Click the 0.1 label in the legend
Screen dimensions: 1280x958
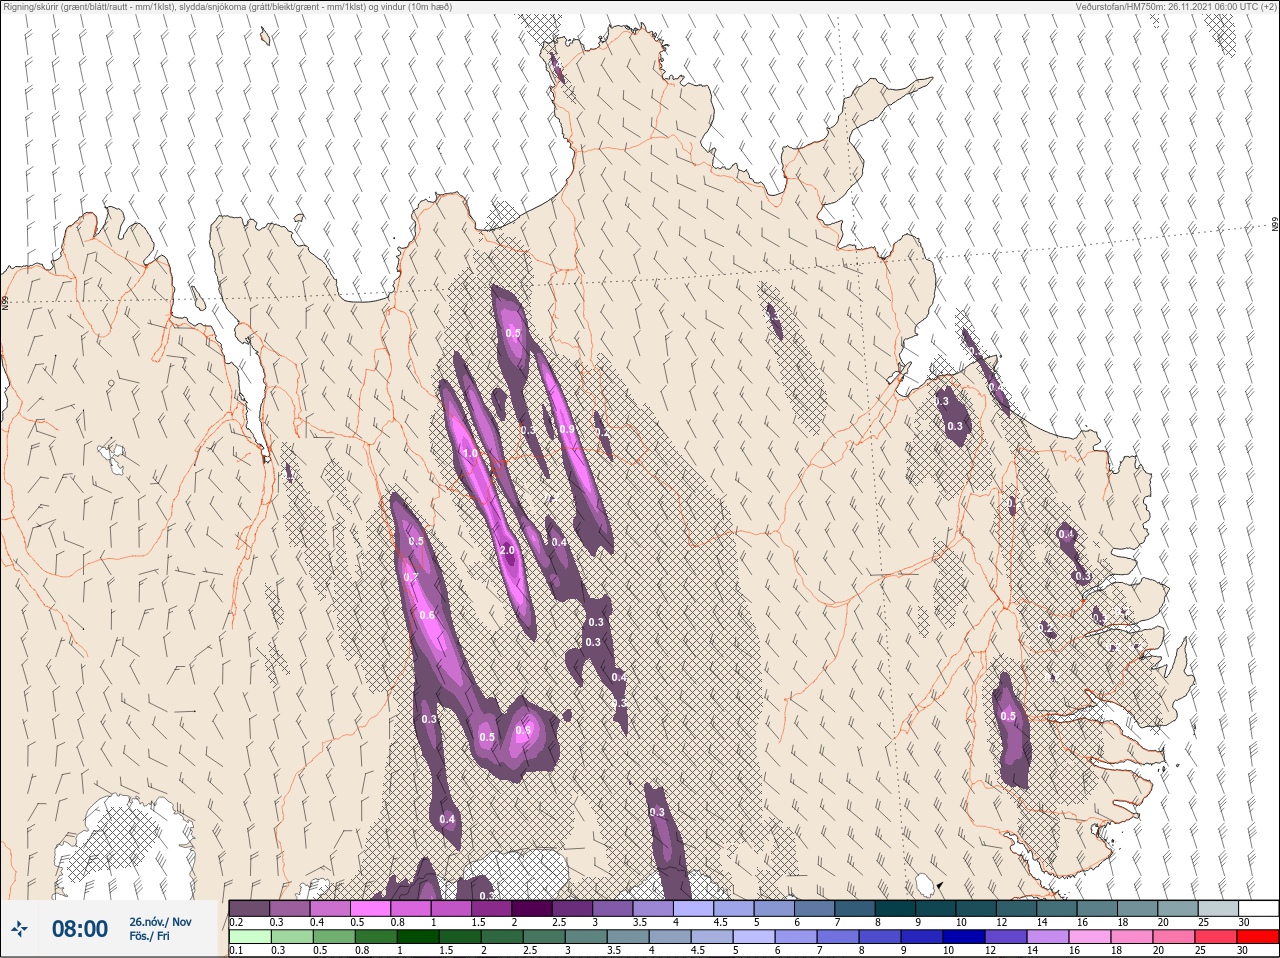(x=236, y=951)
